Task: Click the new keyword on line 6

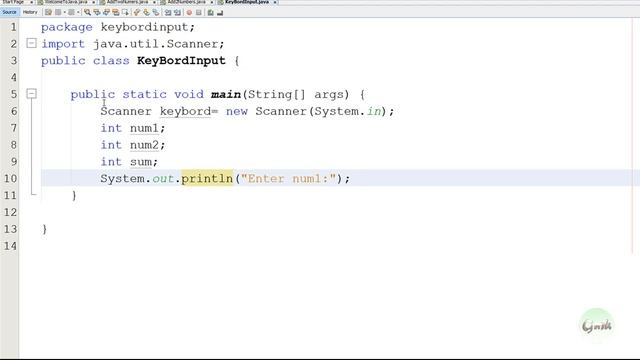Action: (237, 111)
